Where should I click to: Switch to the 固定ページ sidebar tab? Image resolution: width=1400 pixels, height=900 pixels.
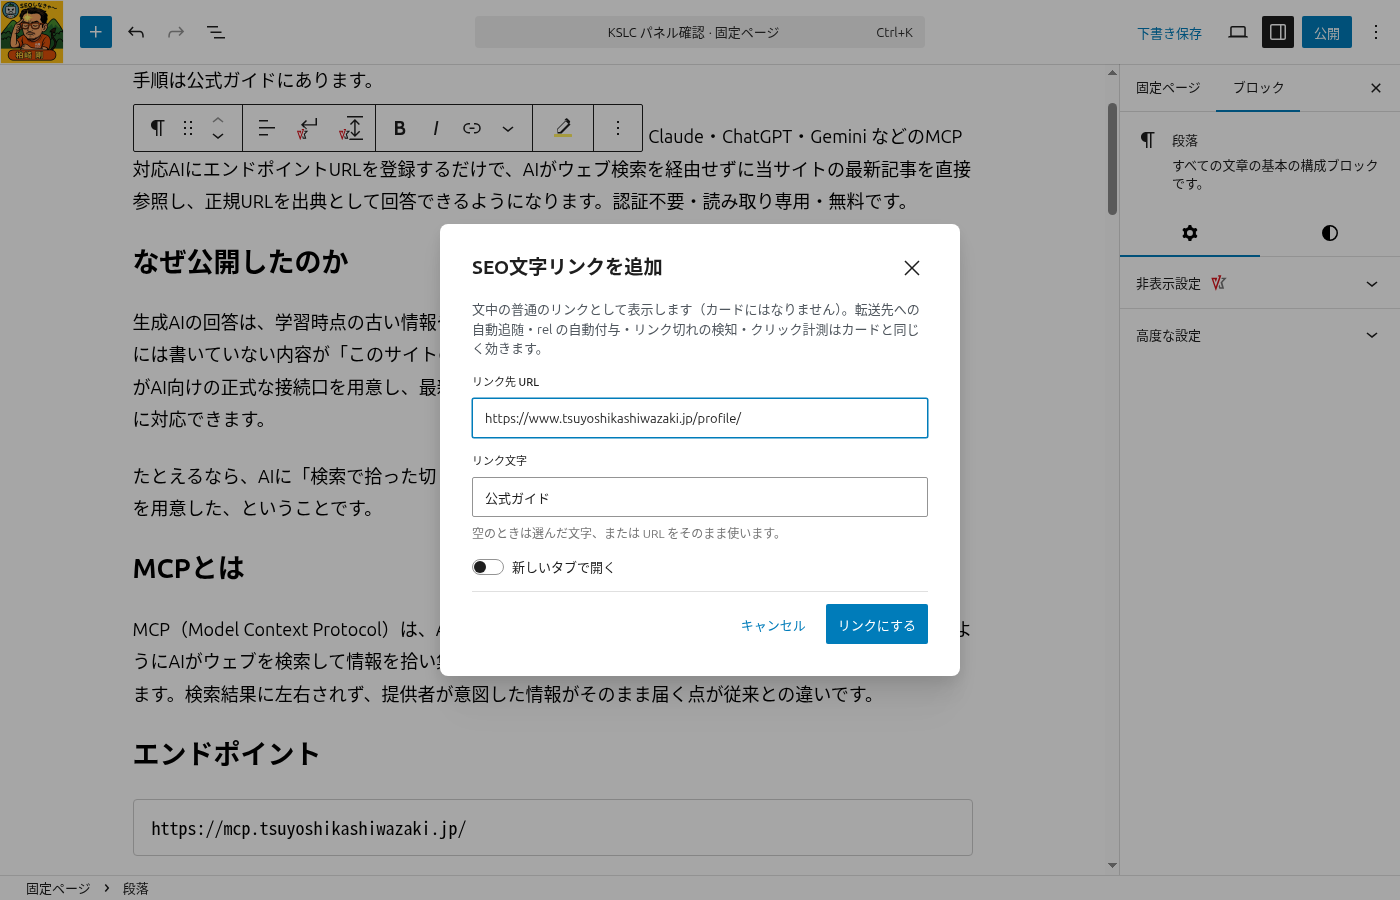click(x=1168, y=88)
